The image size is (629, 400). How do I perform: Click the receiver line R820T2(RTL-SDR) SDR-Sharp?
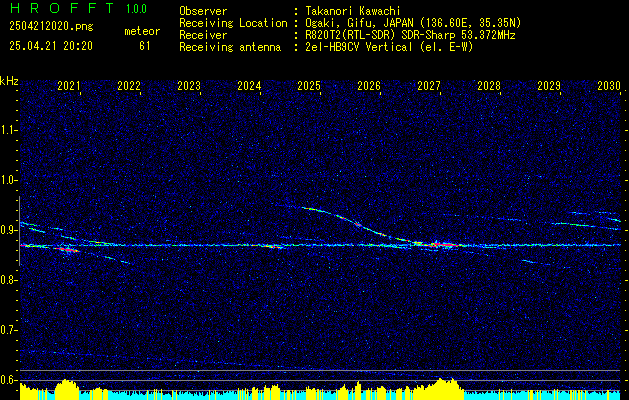point(381,35)
